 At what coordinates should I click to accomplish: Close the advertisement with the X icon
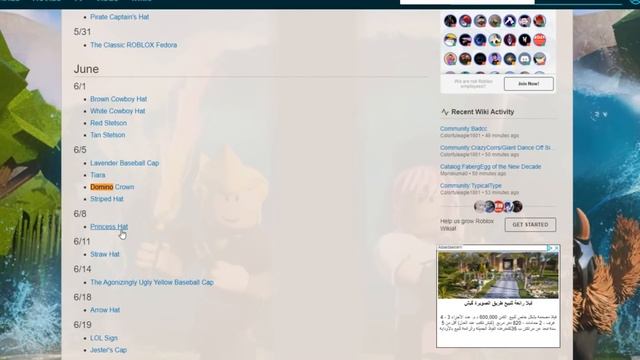556,248
